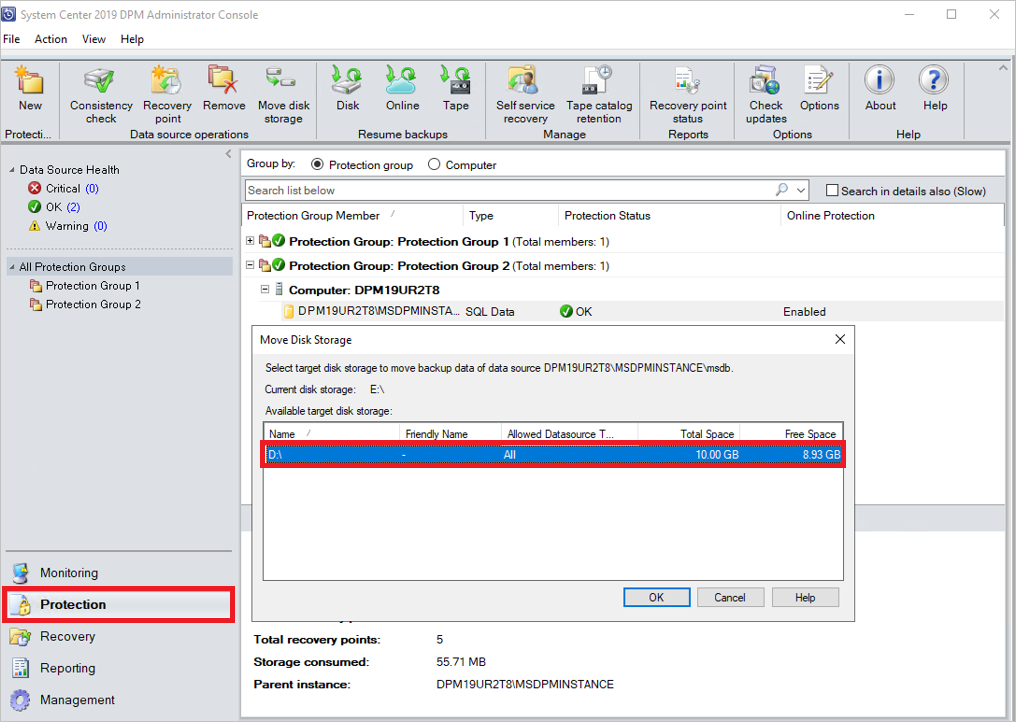Collapse All Protection Groups tree
The height and width of the screenshot is (722, 1016).
(x=12, y=267)
